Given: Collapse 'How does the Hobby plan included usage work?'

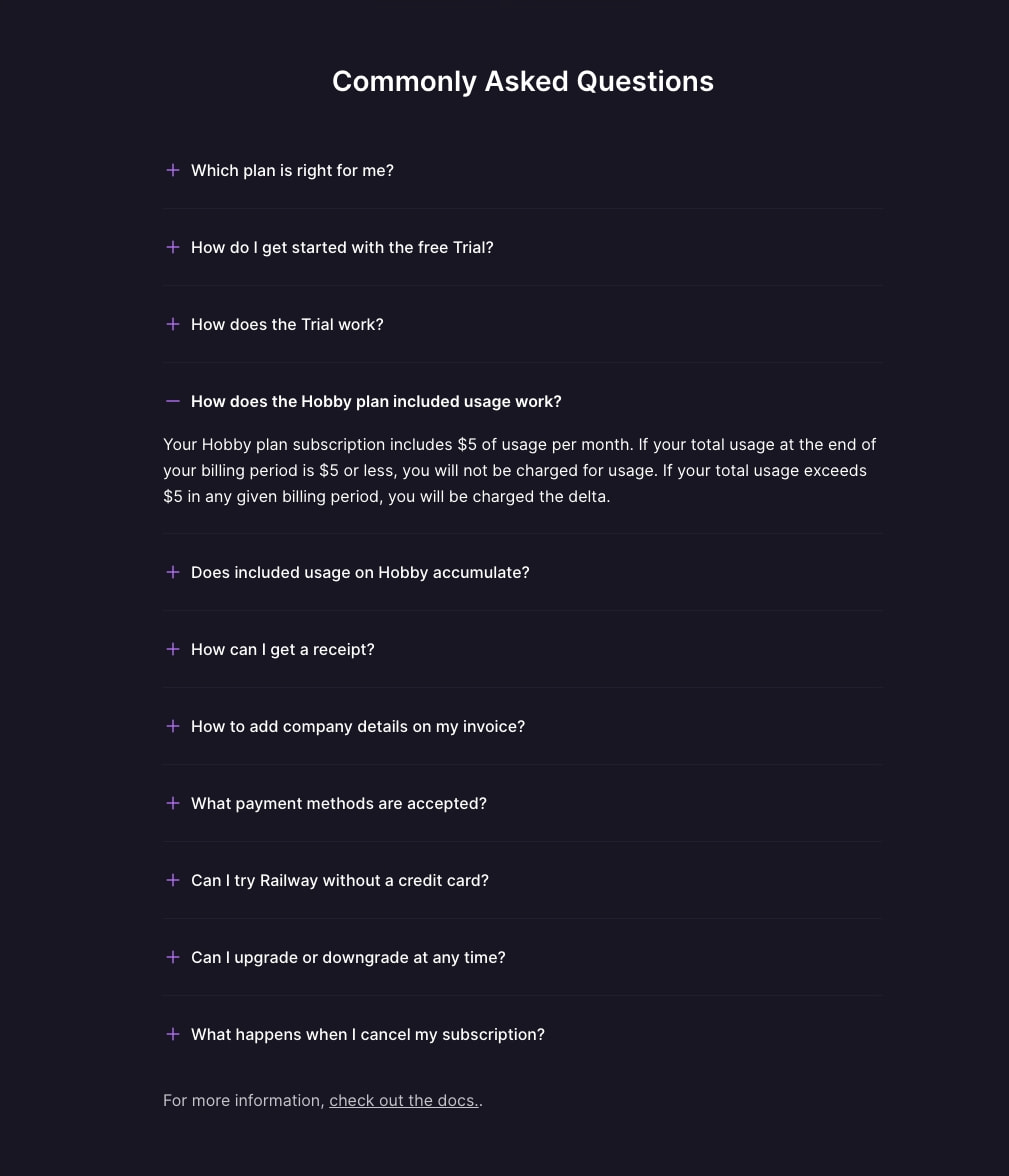Looking at the screenshot, I should pos(376,401).
